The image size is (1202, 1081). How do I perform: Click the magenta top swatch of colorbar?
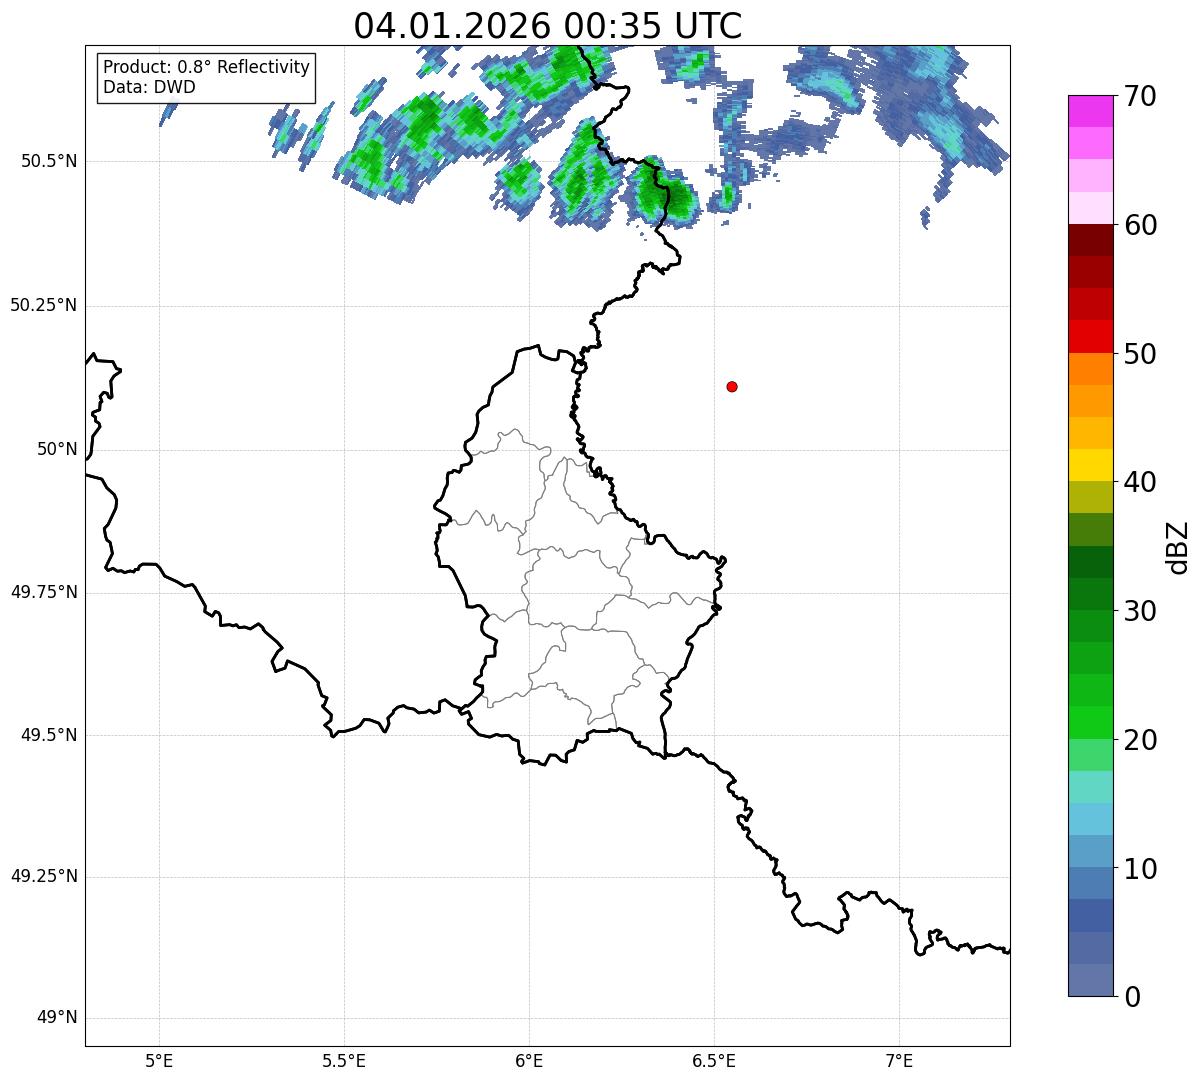tap(1090, 111)
